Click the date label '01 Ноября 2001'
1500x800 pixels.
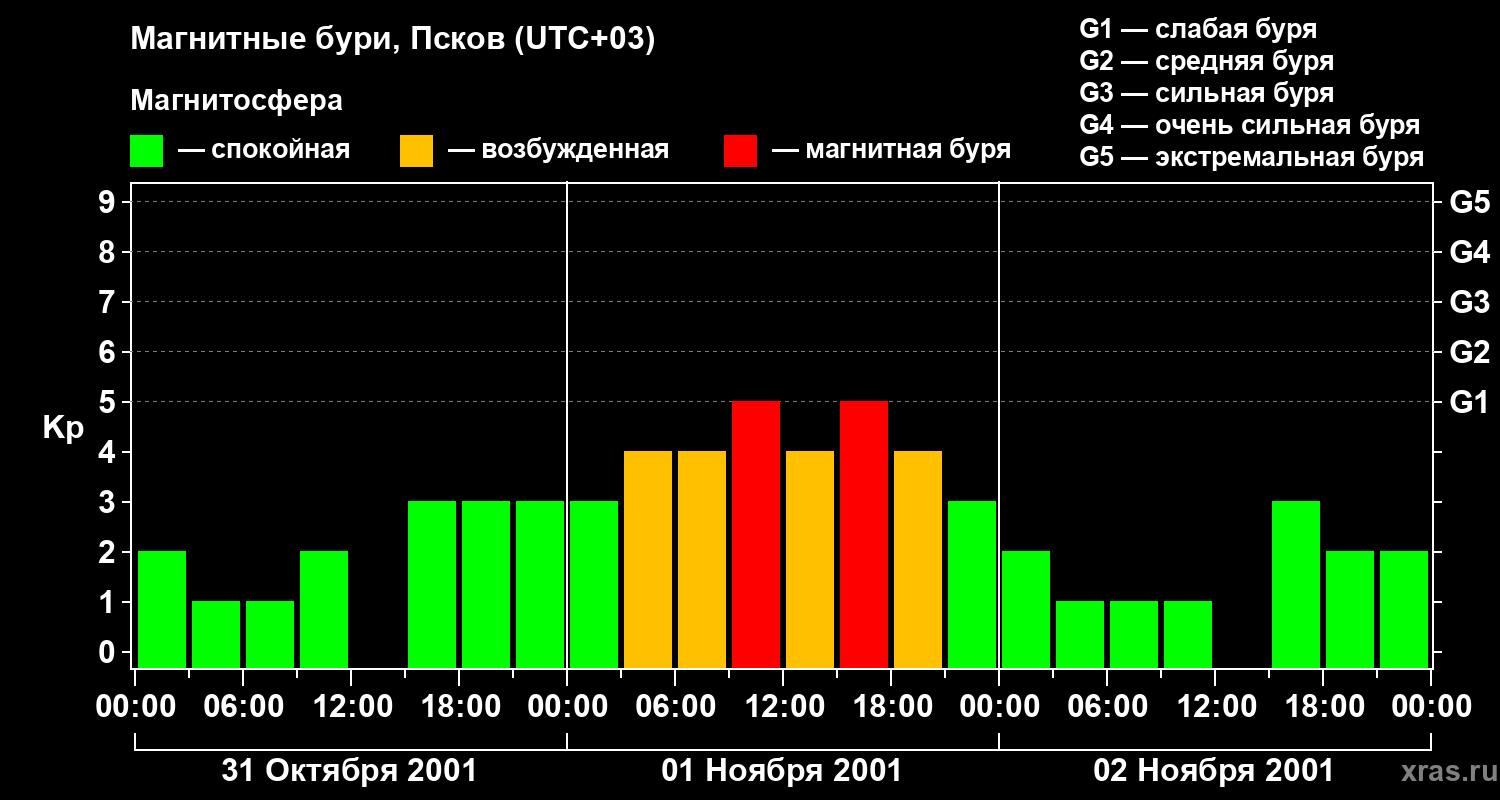tap(782, 771)
